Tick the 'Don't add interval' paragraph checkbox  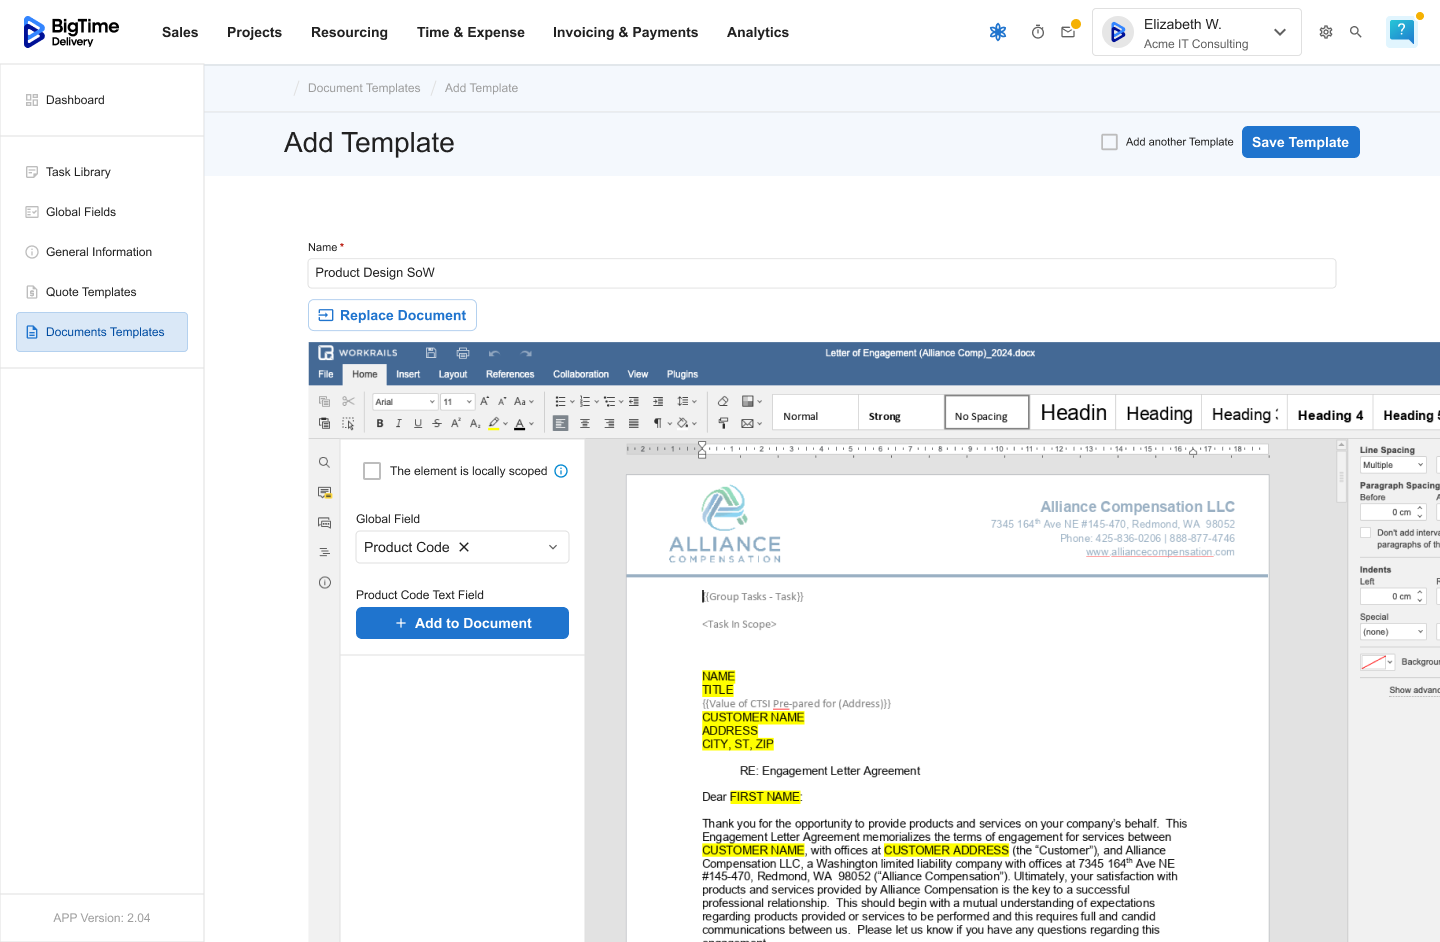click(x=1366, y=533)
